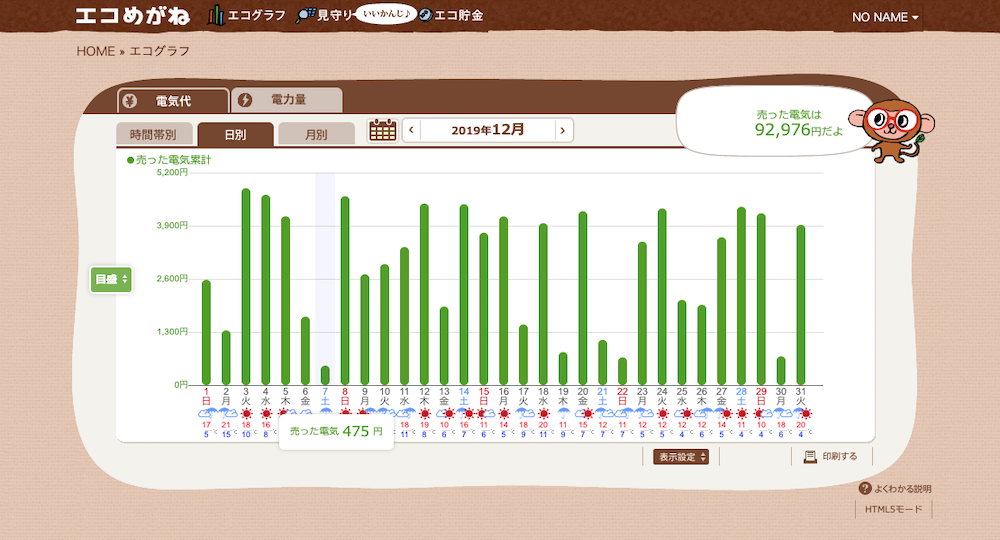
Task: Open the 見守り monitoring icon in header
Action: (x=305, y=16)
